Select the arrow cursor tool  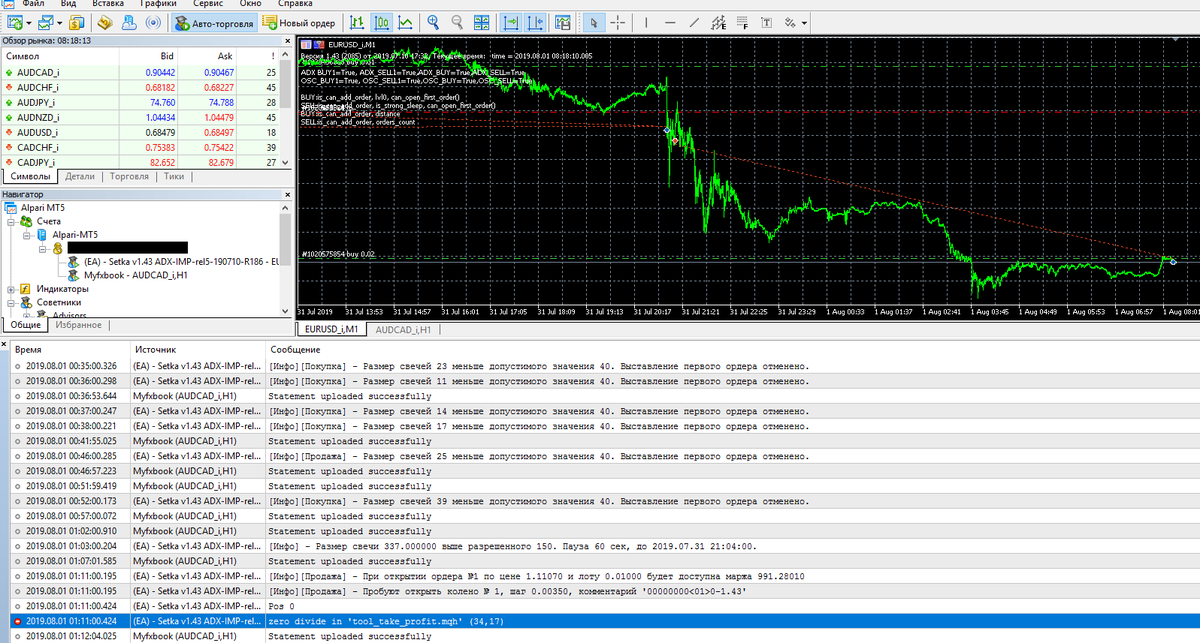594,22
